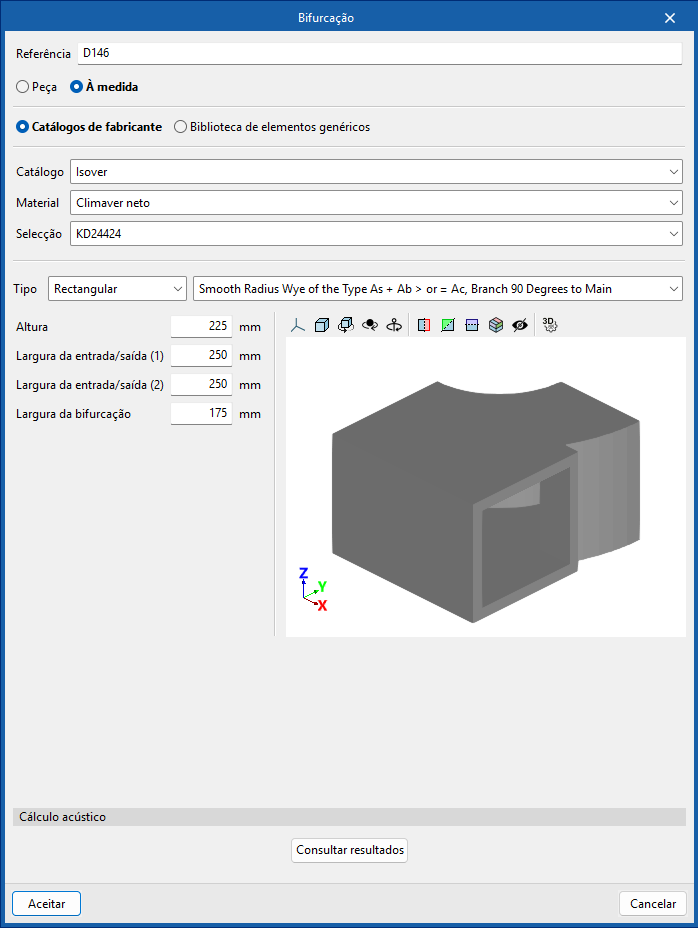
Task: Click the colored layers cube icon
Action: [x=496, y=325]
